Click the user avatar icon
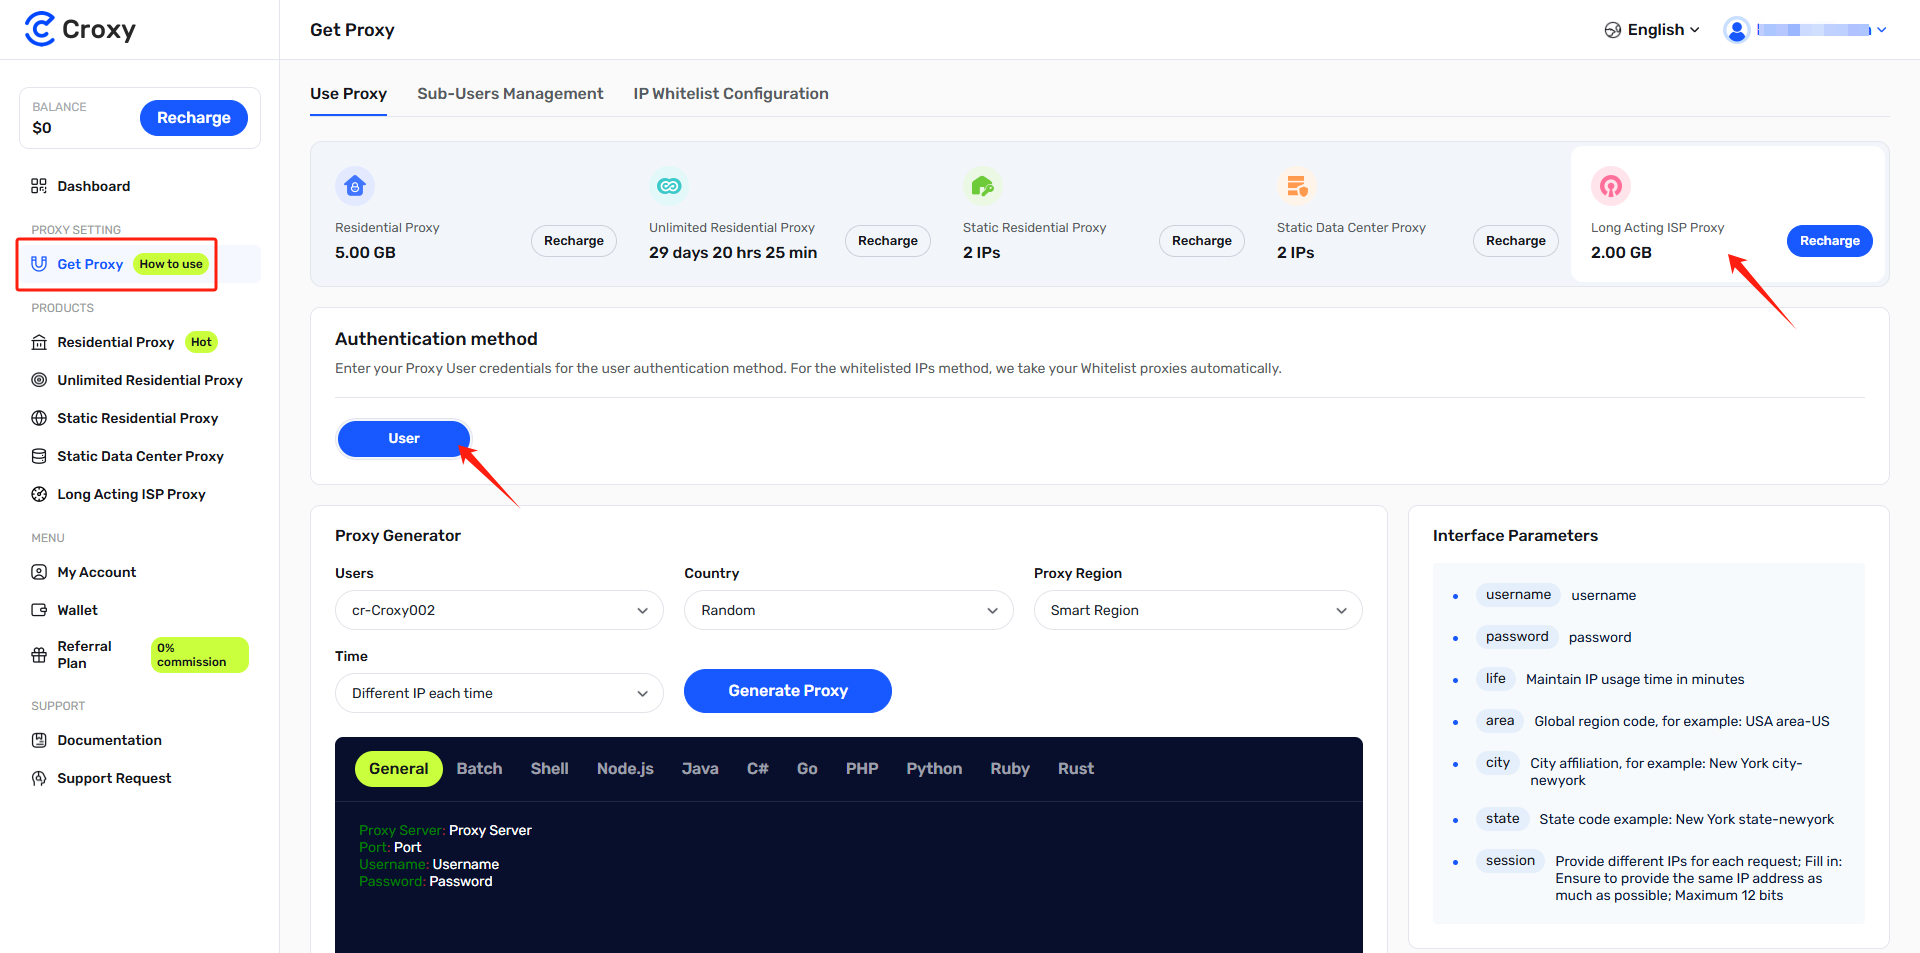 [x=1737, y=30]
